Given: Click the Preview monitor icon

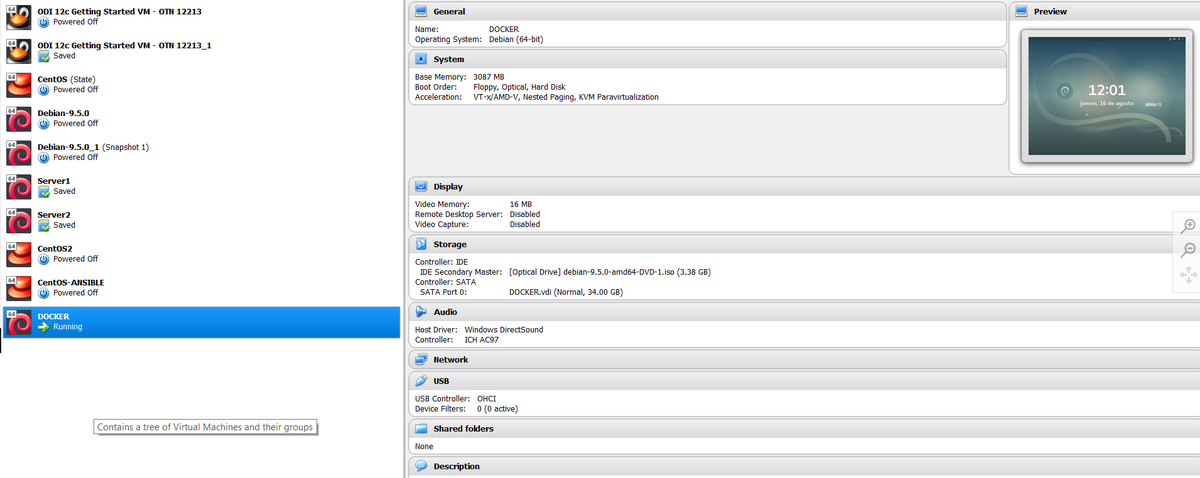Looking at the screenshot, I should [1021, 11].
